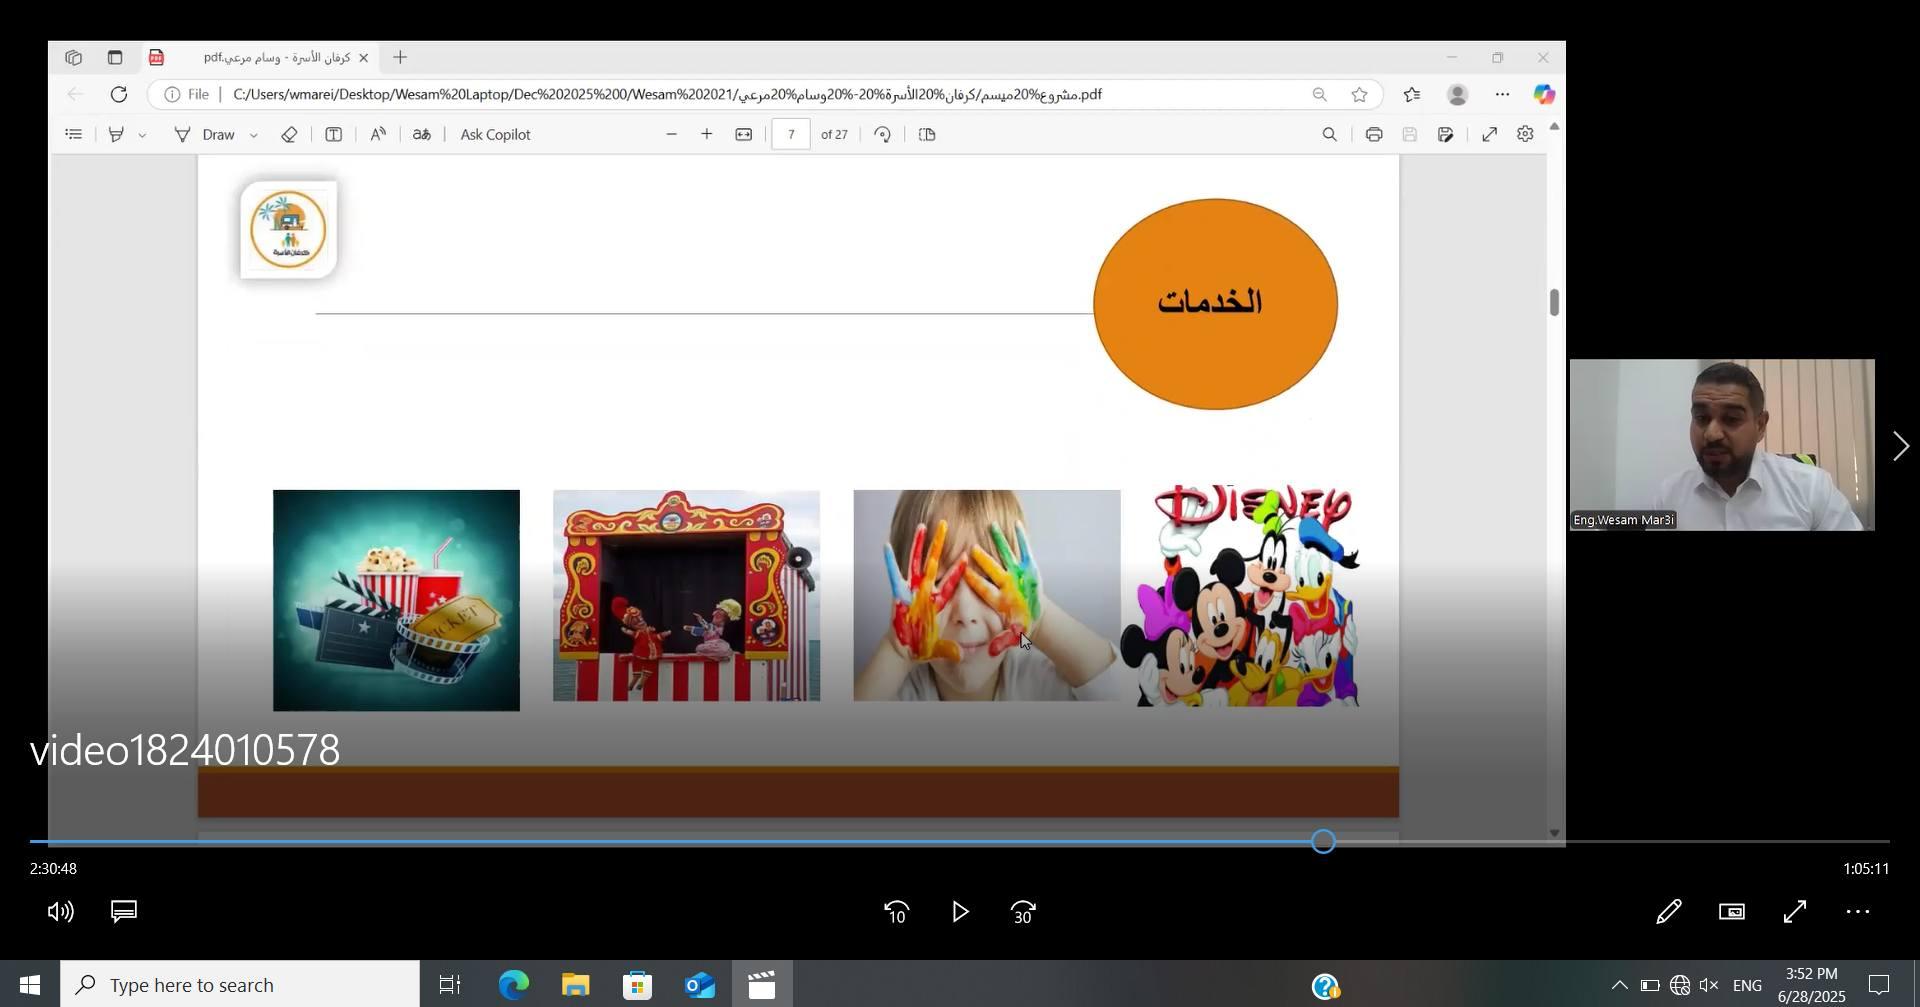Open the Windows Start menu
This screenshot has height=1007, width=1920.
click(29, 985)
